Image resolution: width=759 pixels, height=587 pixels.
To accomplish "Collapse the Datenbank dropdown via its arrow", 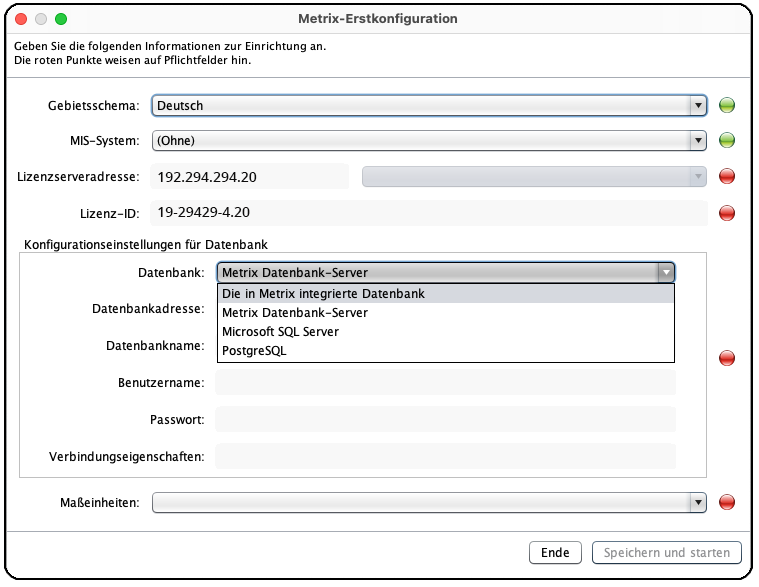I will [x=665, y=272].
